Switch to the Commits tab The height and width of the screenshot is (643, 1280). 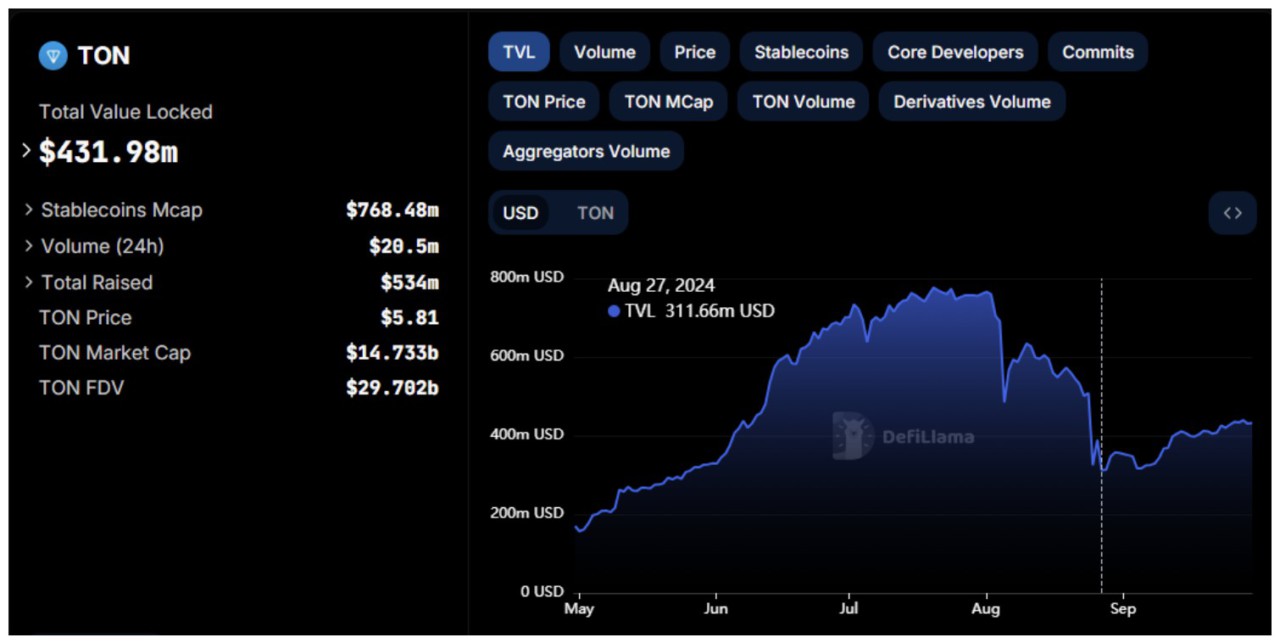[1098, 51]
